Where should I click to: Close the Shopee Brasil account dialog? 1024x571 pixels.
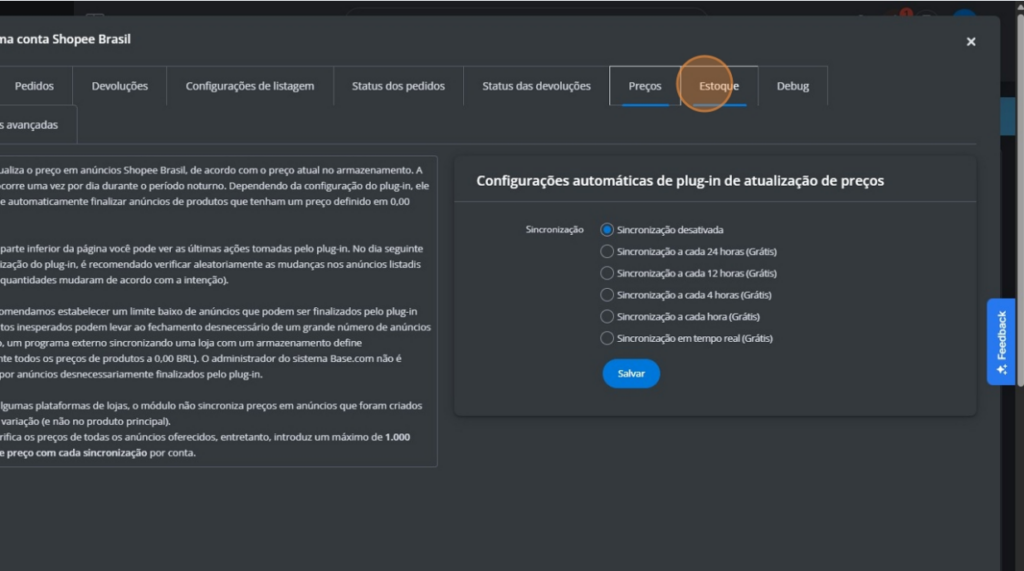970,42
